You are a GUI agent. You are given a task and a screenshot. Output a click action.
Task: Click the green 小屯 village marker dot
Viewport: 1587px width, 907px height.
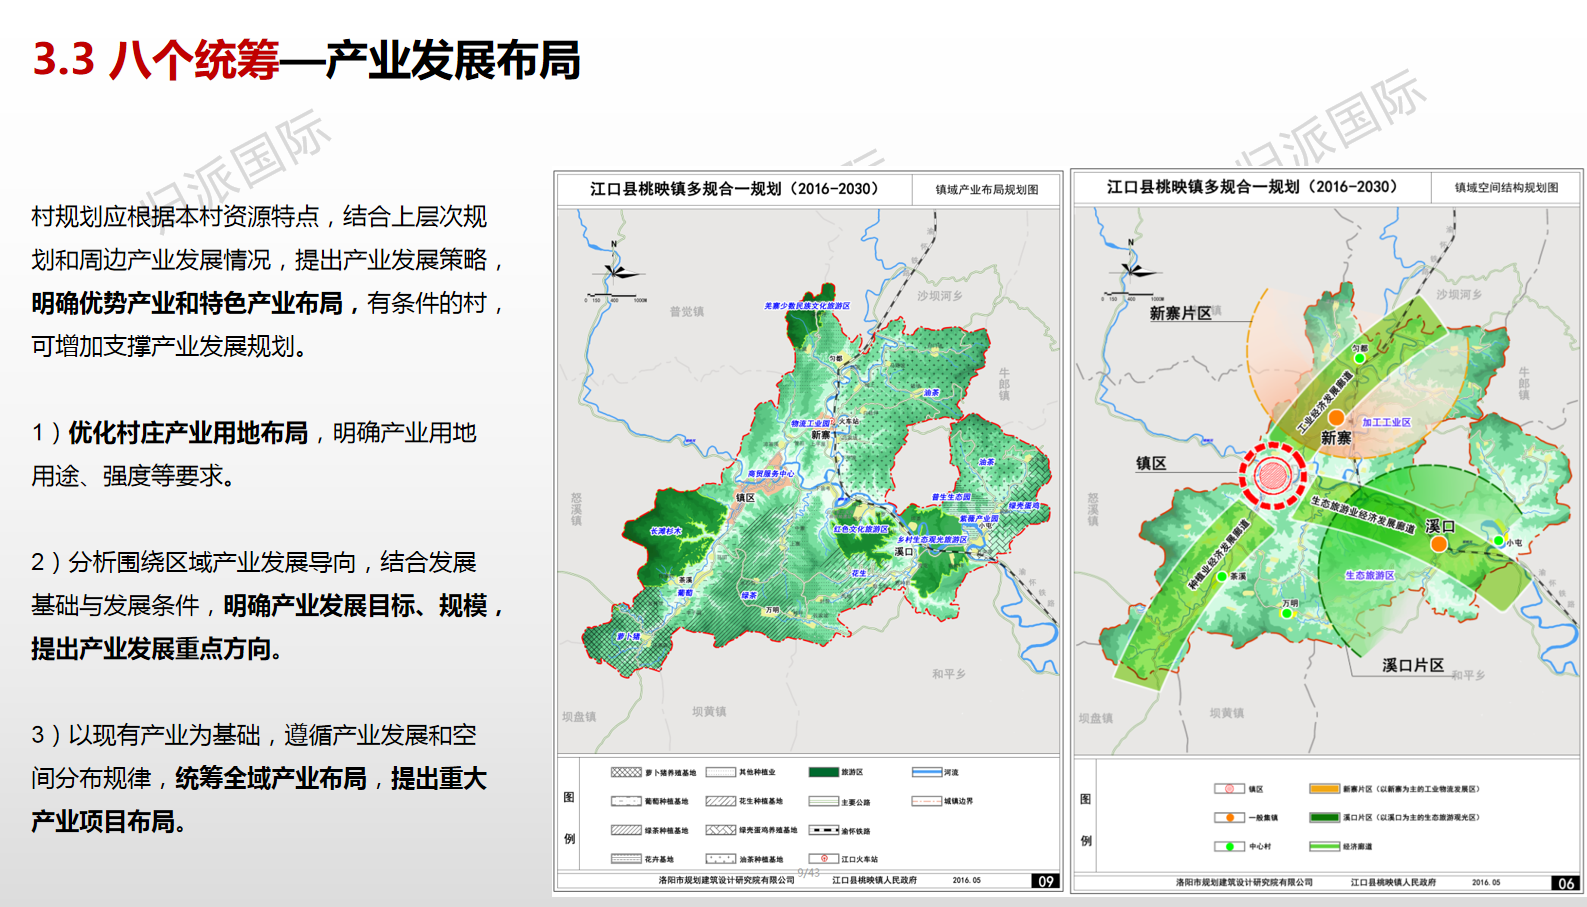[x=1498, y=541]
